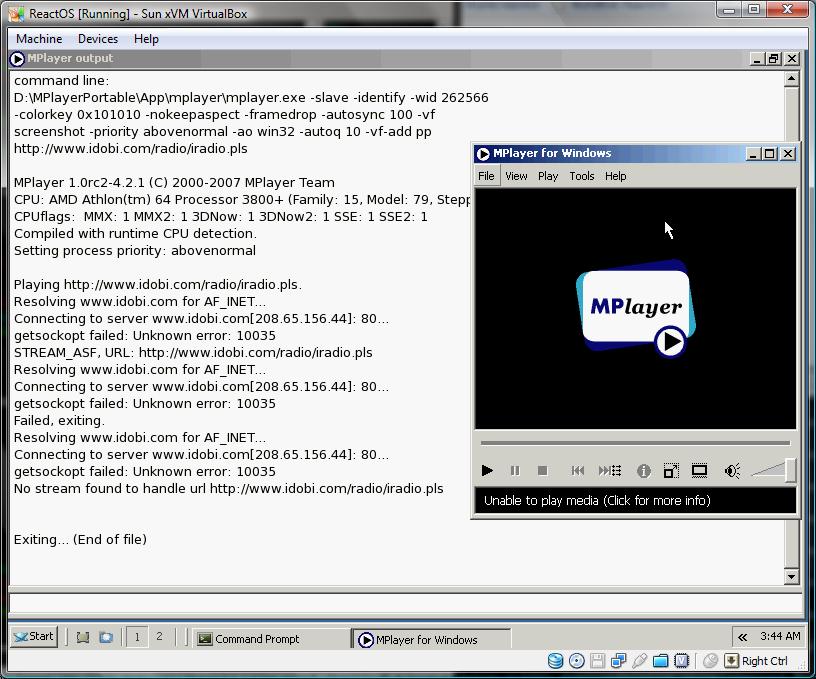This screenshot has width=816, height=679.
Task: Skip to the previous track
Action: pos(578,470)
